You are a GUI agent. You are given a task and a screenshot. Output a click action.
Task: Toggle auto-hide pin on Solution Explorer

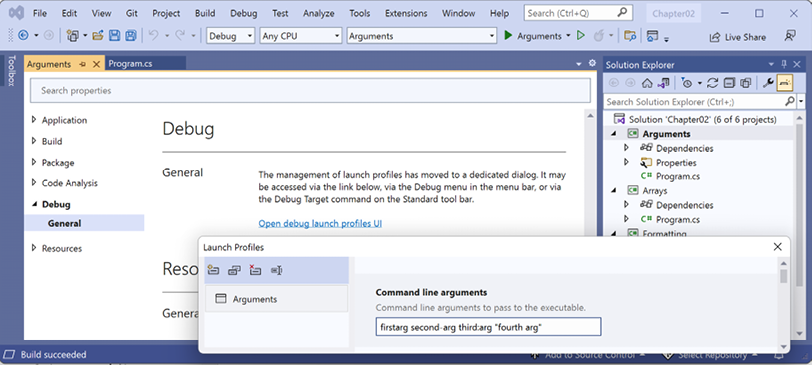784,64
